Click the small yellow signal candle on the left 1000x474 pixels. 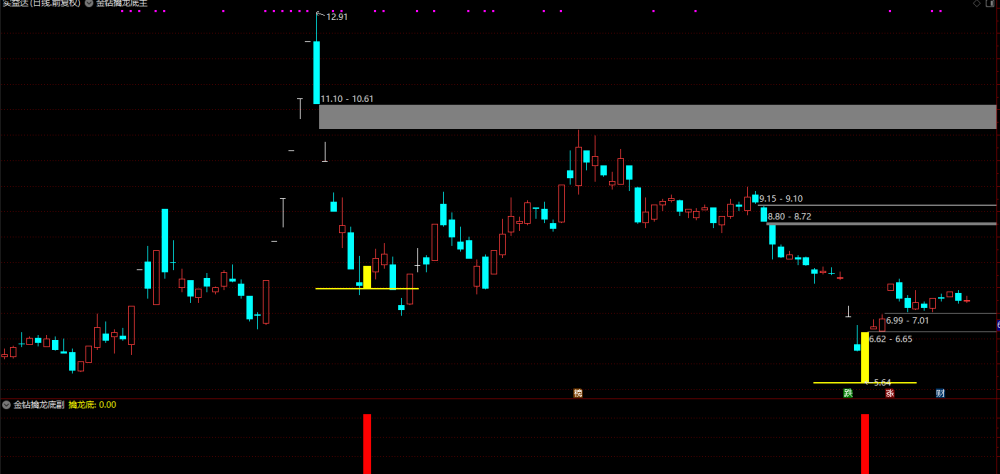coord(367,278)
